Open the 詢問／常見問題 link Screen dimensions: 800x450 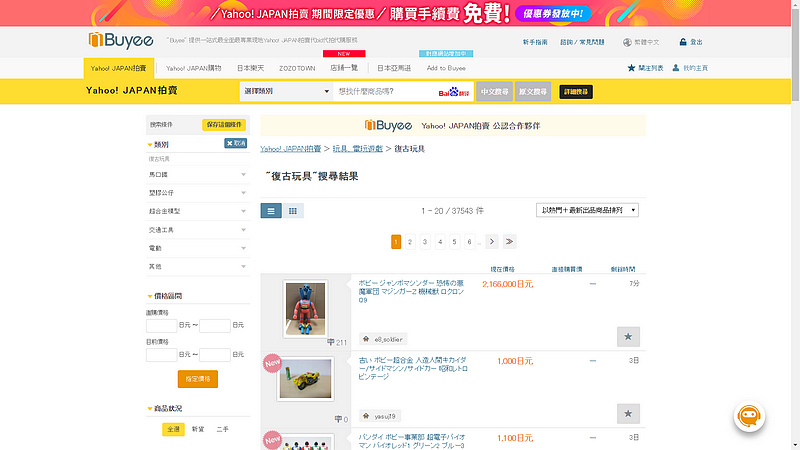click(582, 42)
